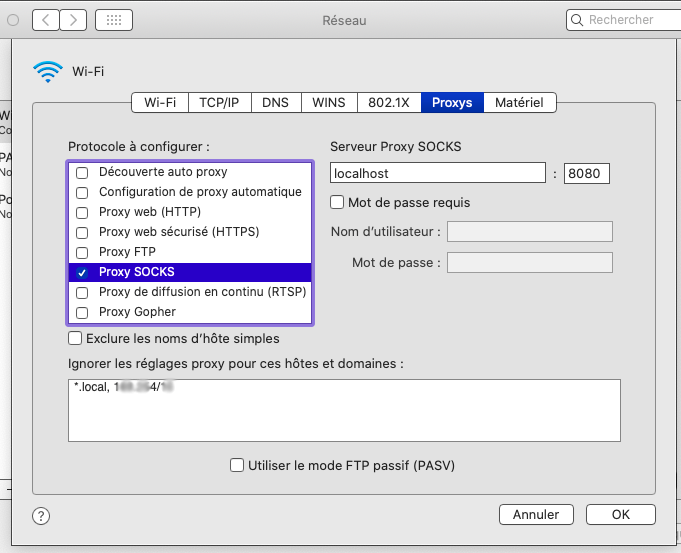
Task: Click the search magnifier icon
Action: 578,20
